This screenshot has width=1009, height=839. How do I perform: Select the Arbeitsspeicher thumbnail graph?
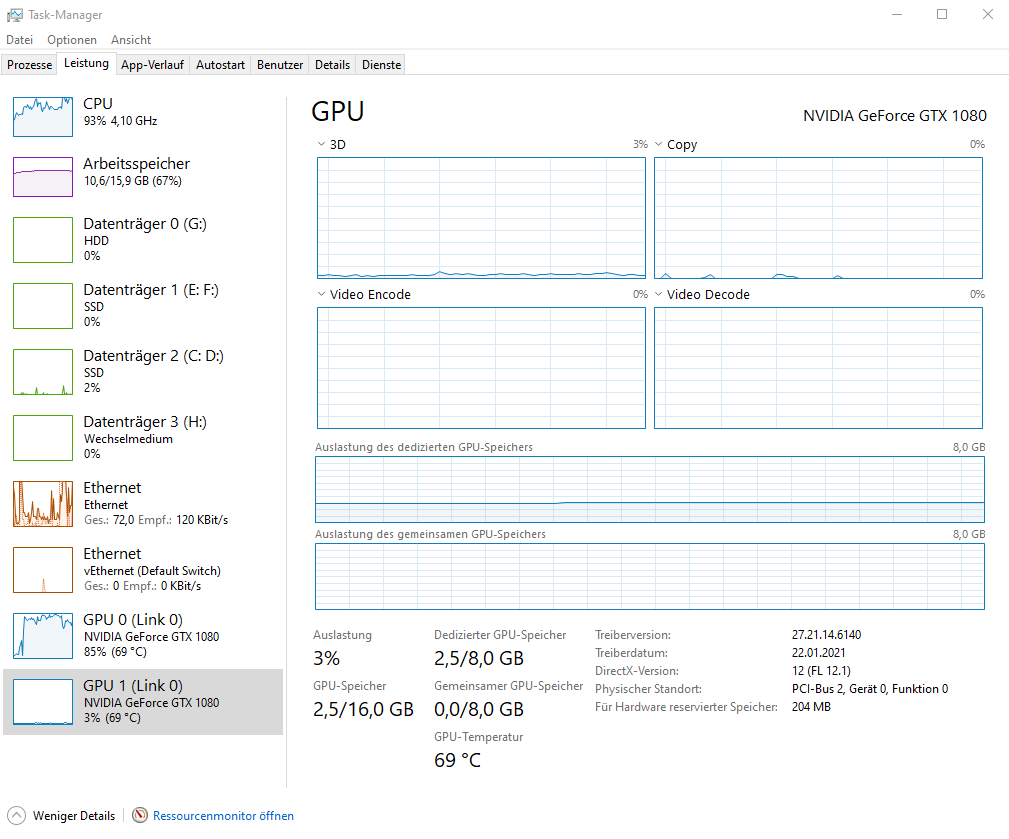pyautogui.click(x=42, y=177)
